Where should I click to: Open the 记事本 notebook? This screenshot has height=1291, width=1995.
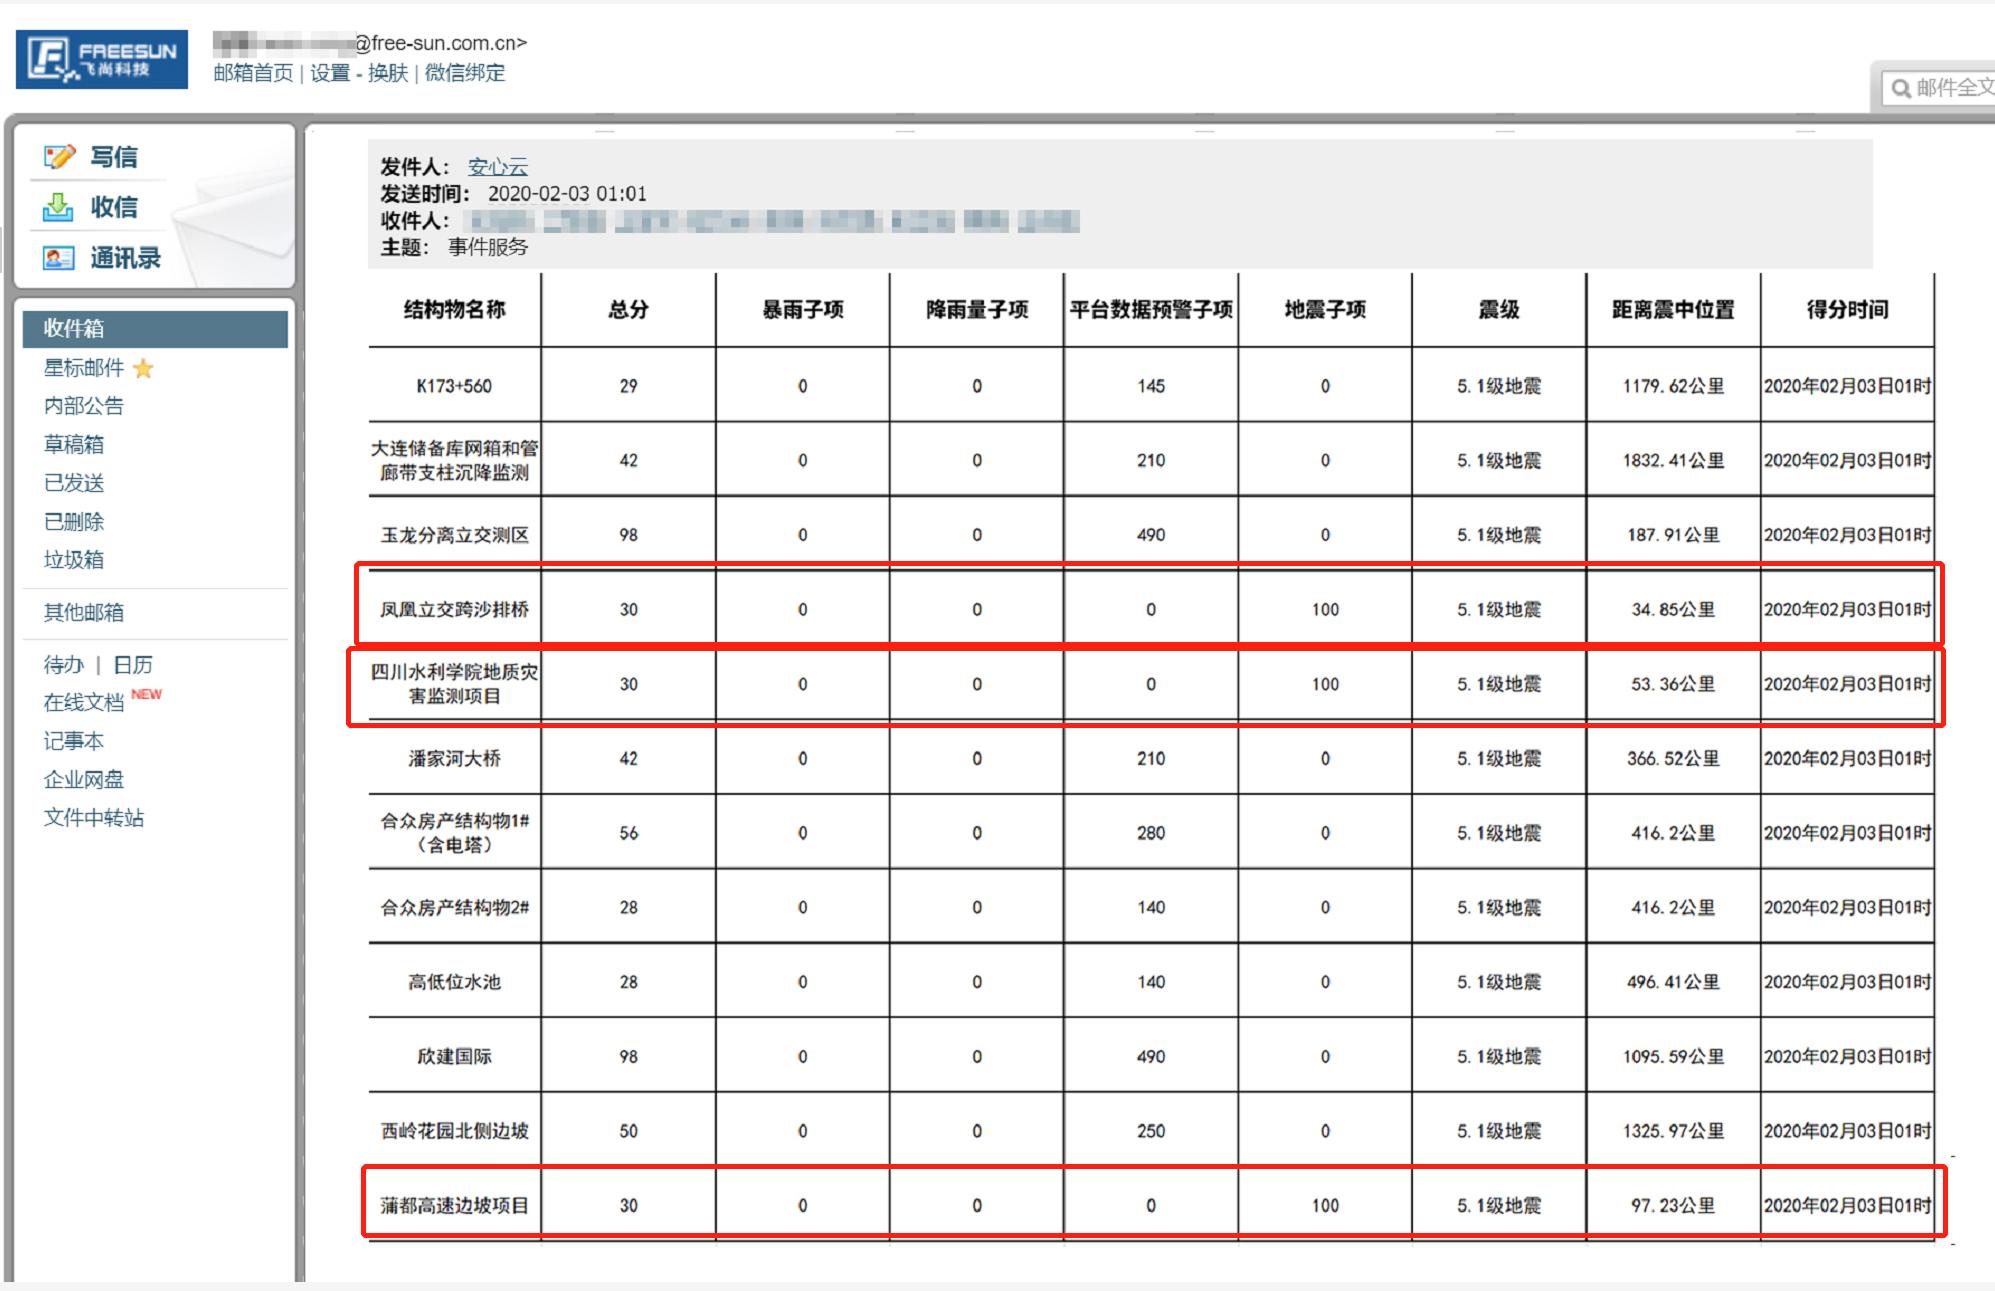74,741
